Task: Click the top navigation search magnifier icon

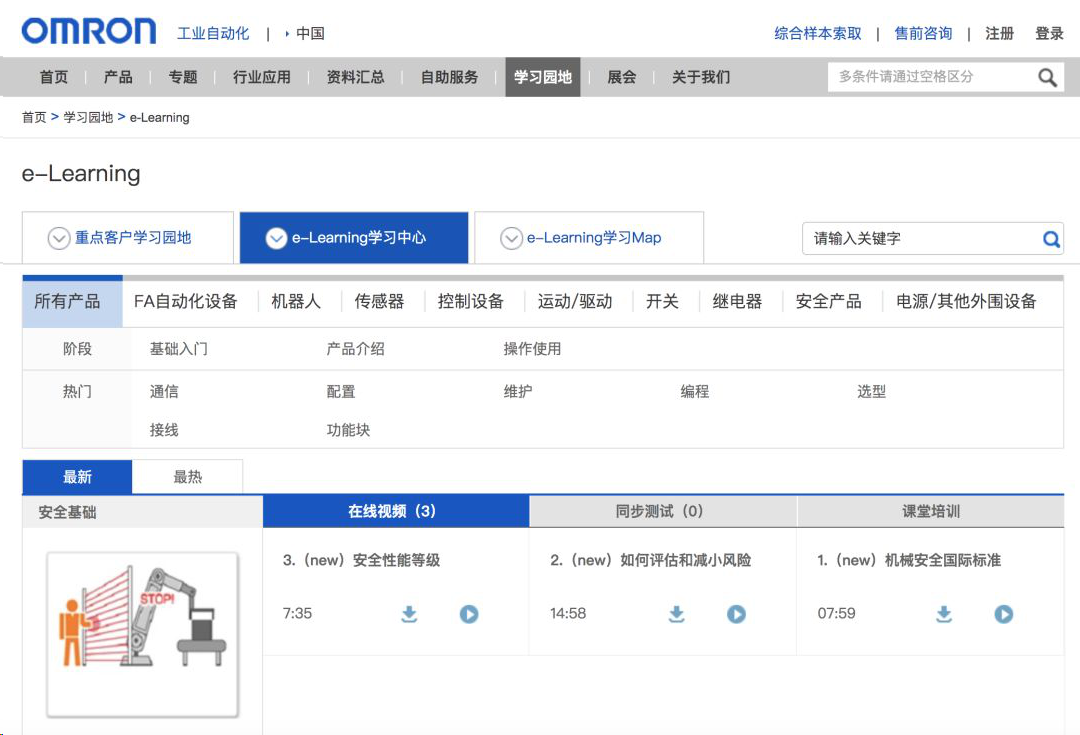Action: click(x=1047, y=77)
